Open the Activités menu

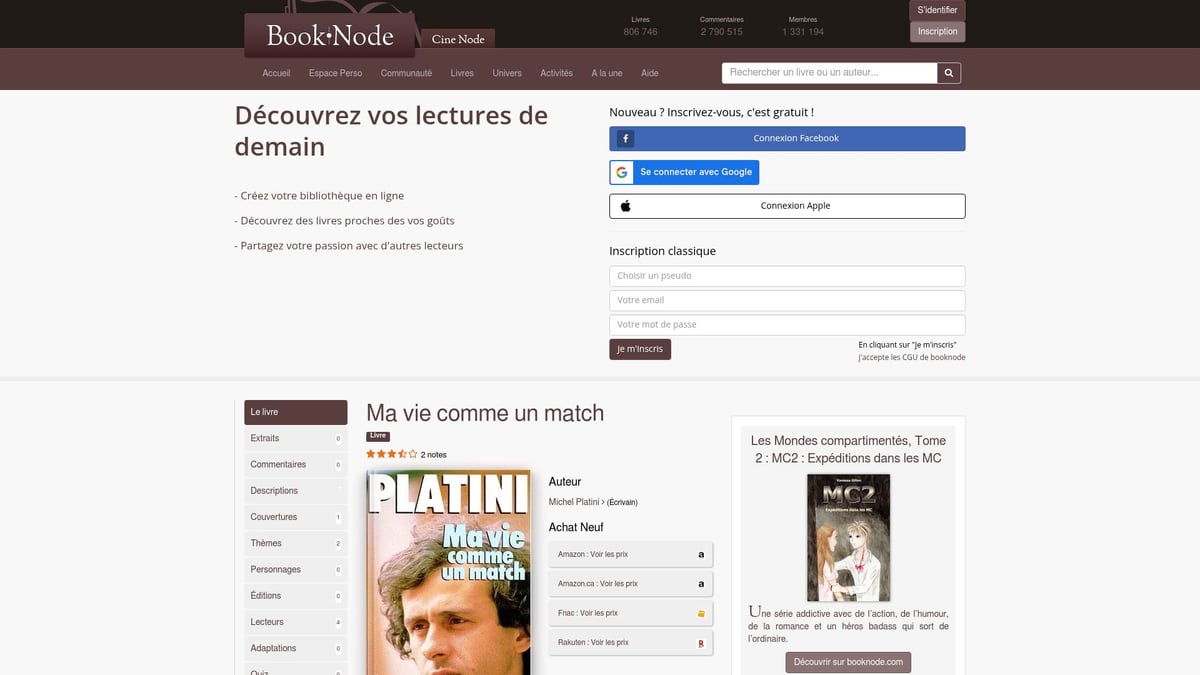click(556, 73)
